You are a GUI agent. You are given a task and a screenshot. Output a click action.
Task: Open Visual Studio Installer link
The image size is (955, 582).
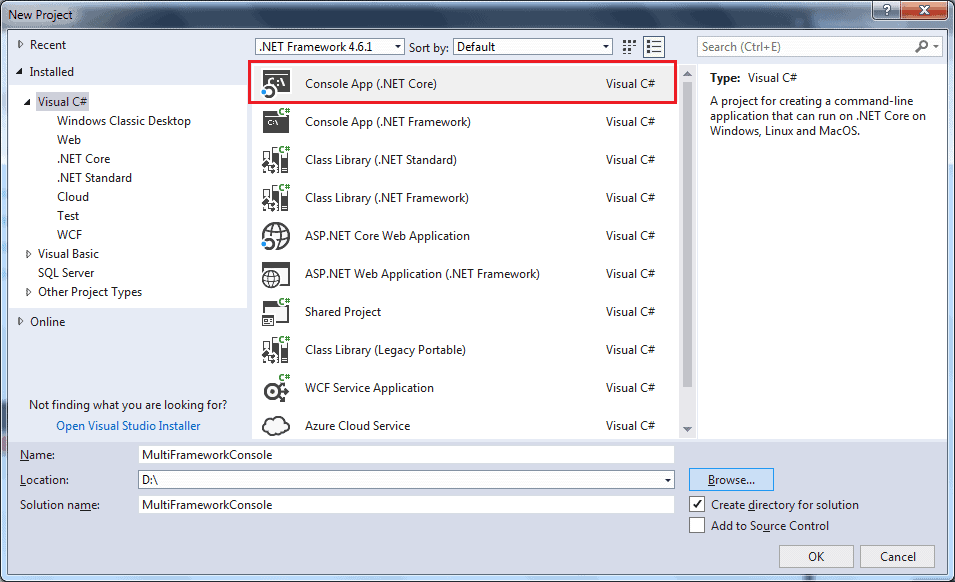(128, 425)
